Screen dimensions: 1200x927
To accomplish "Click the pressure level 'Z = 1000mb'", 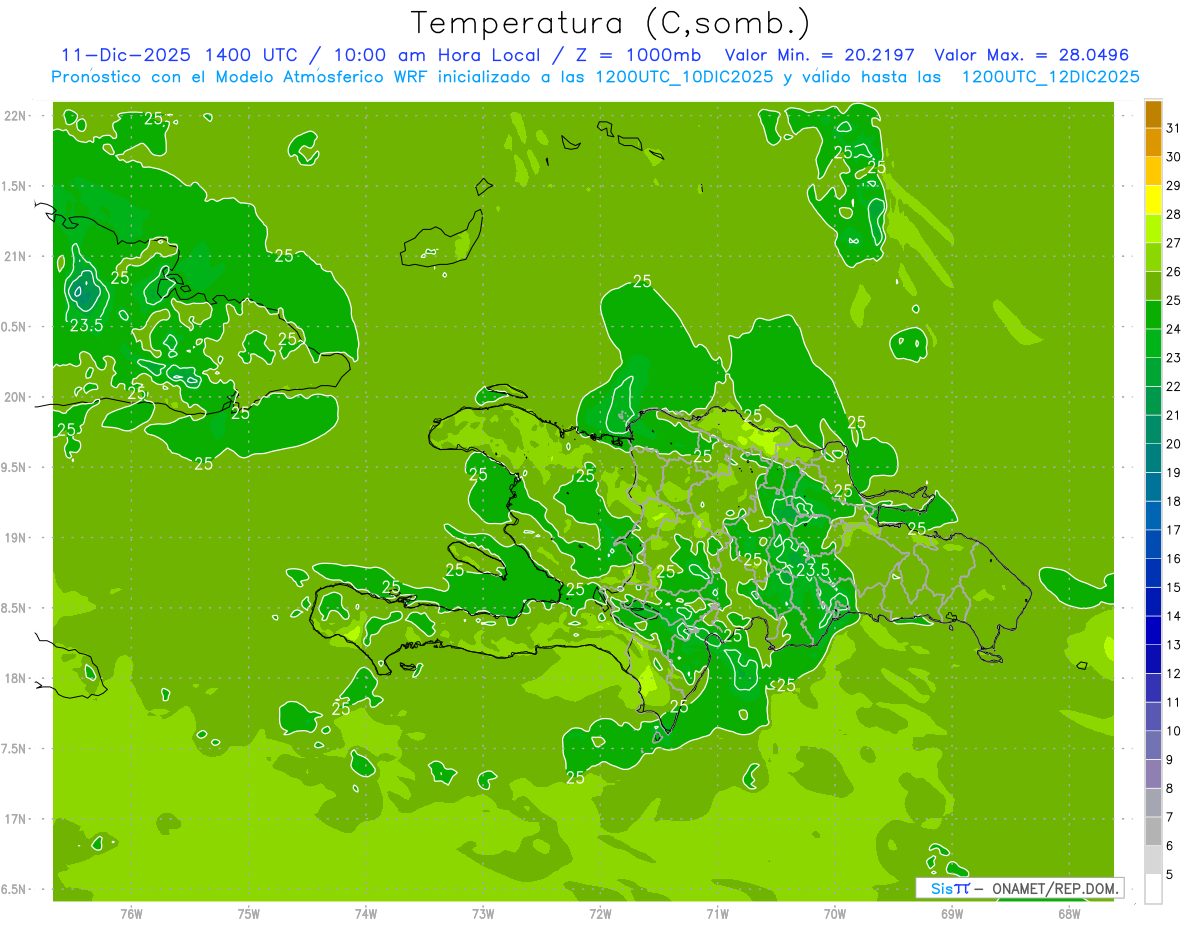I will [640, 55].
